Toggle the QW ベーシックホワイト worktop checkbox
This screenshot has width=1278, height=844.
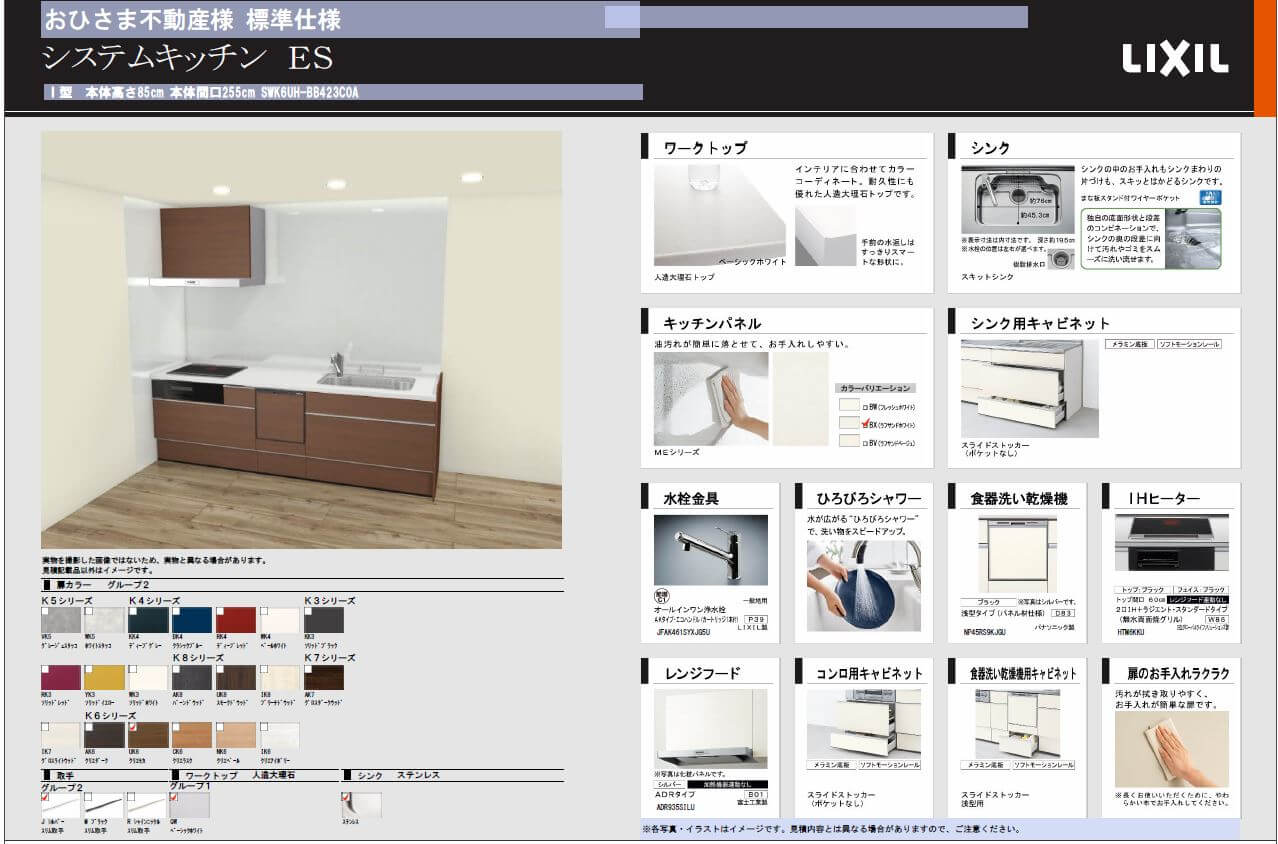(x=175, y=796)
